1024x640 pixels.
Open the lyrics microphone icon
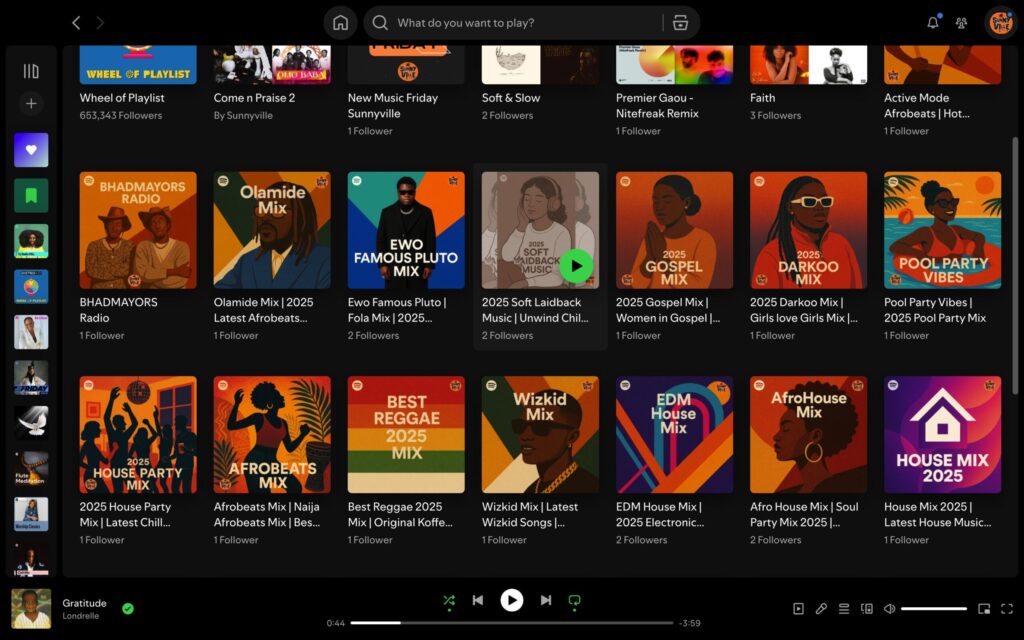(x=821, y=608)
